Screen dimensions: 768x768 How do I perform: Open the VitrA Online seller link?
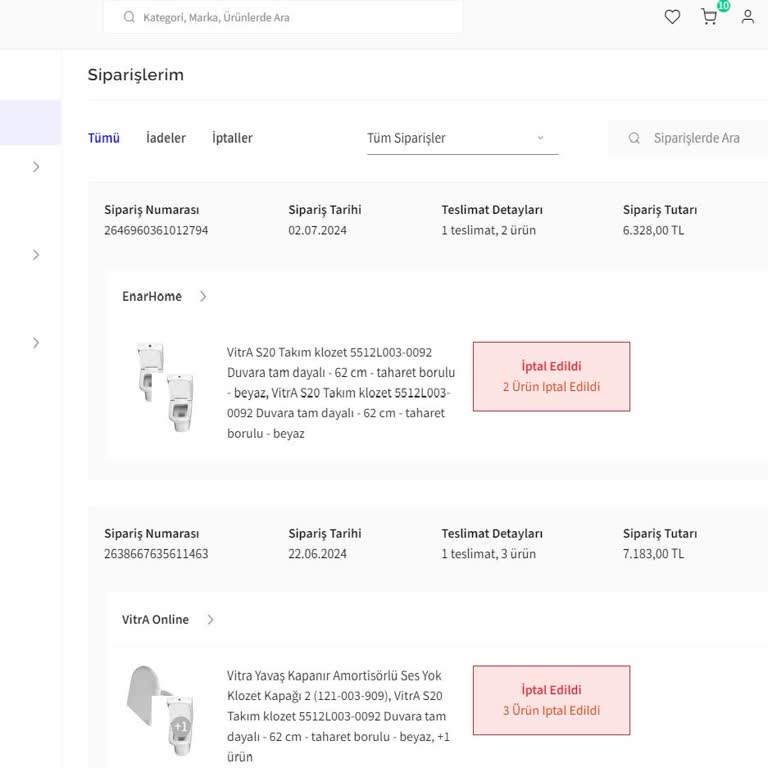[155, 620]
